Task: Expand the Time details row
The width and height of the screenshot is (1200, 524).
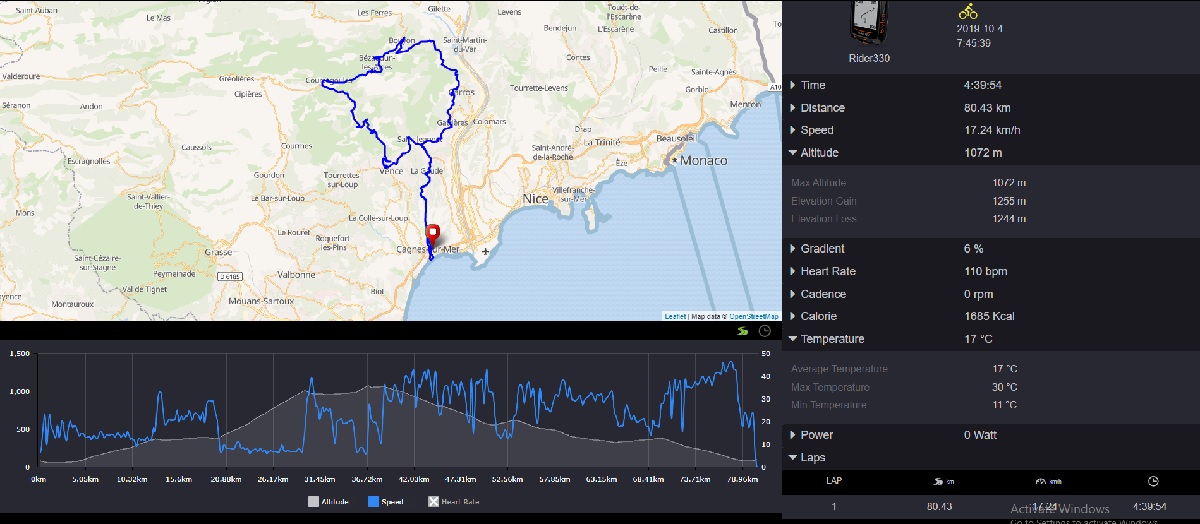Action: [812, 85]
